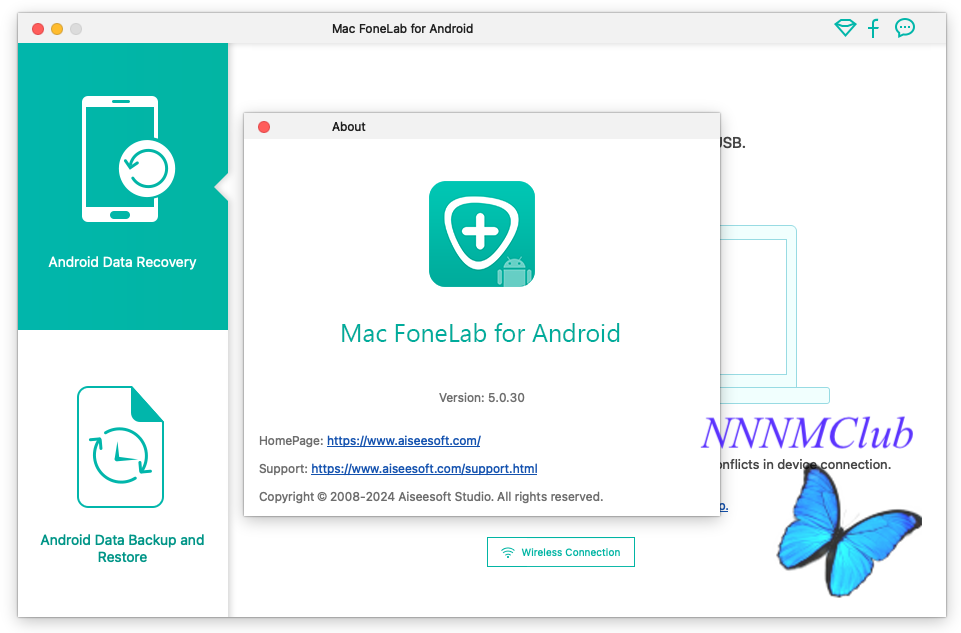Open the feedback chat bubble icon

tap(905, 28)
